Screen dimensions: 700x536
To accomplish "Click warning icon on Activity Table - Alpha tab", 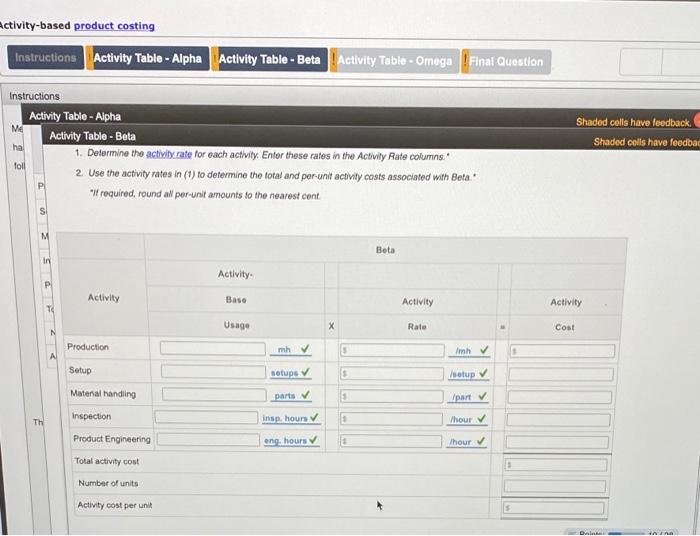I will (89, 58).
